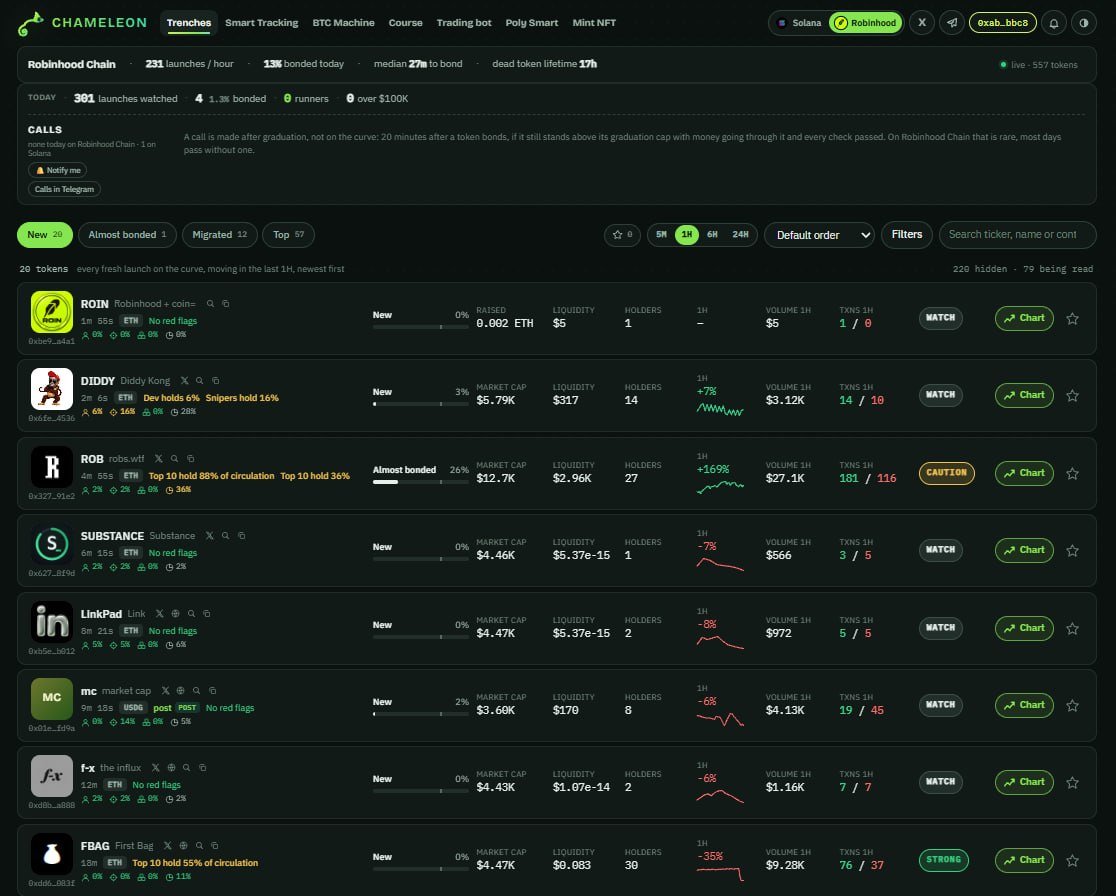Star the DIDDY token

(x=1073, y=396)
